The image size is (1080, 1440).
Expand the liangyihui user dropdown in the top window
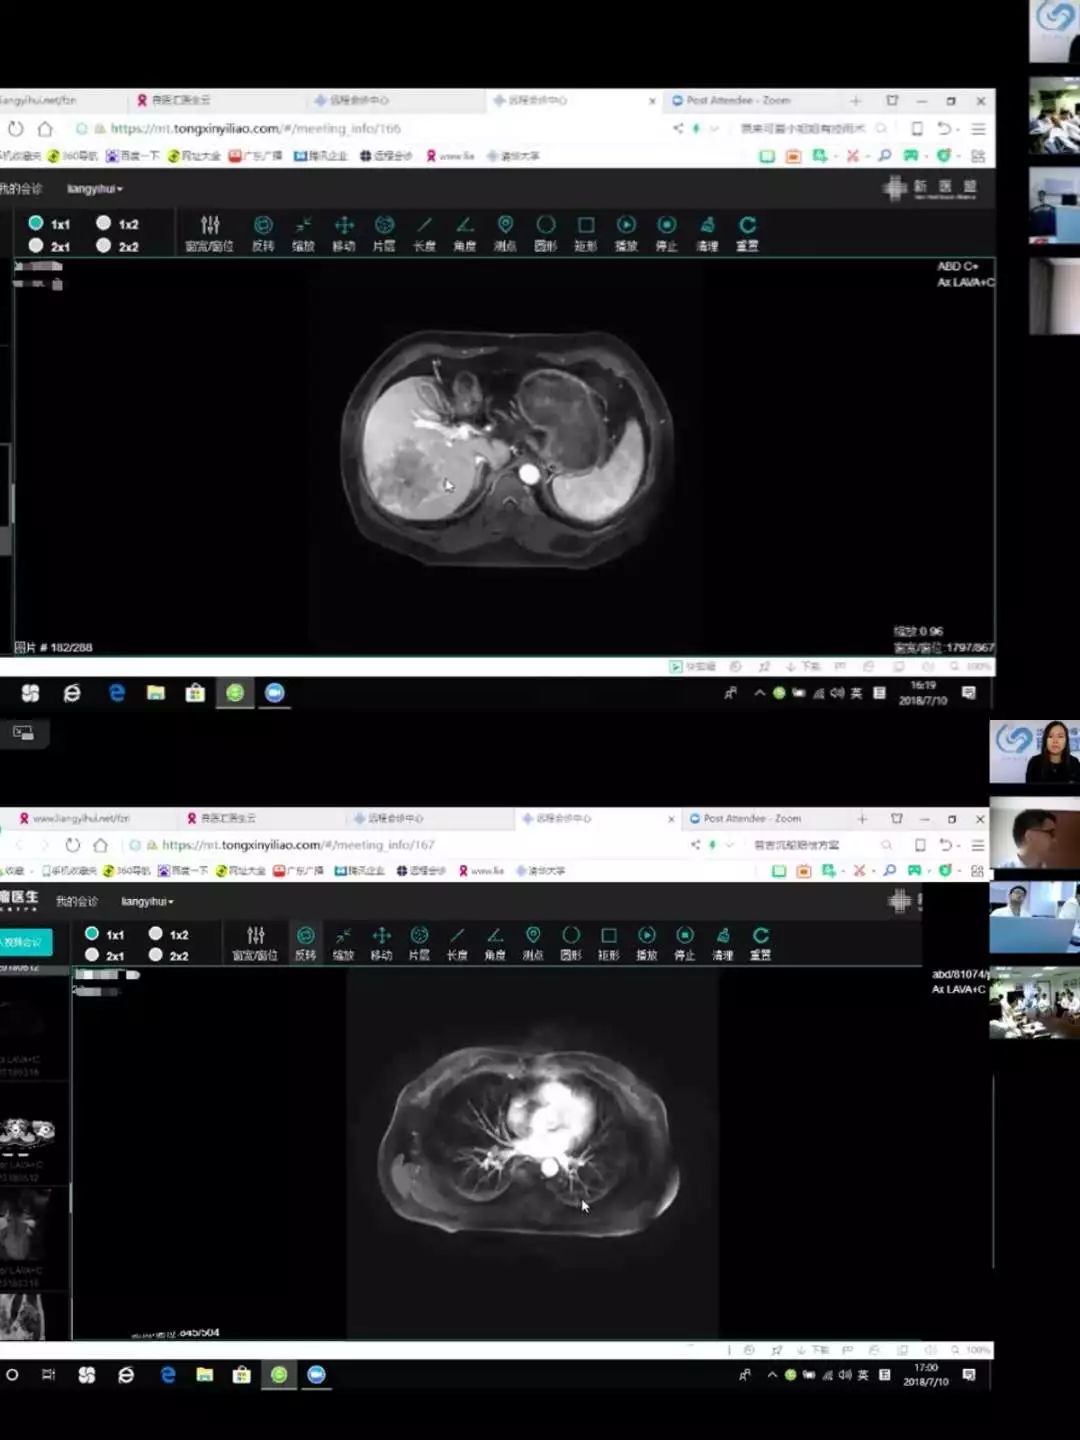coord(95,189)
